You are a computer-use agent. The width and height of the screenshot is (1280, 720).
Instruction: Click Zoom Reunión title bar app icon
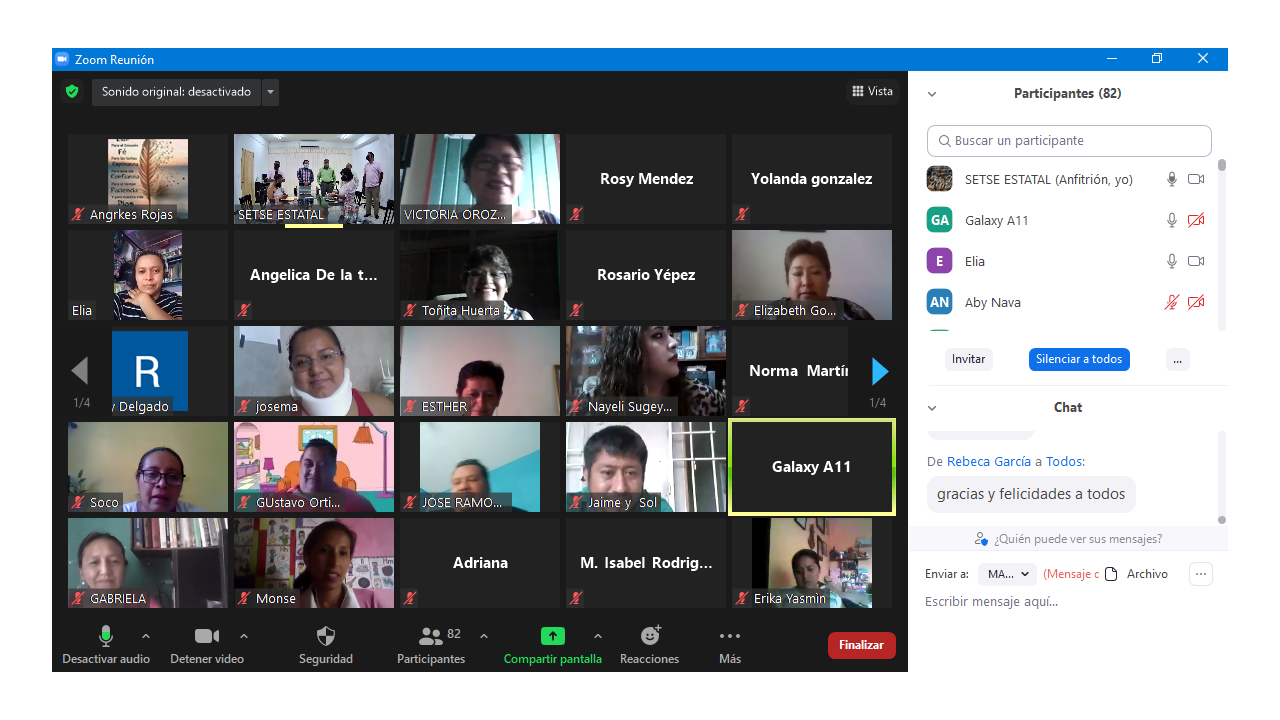tap(62, 59)
